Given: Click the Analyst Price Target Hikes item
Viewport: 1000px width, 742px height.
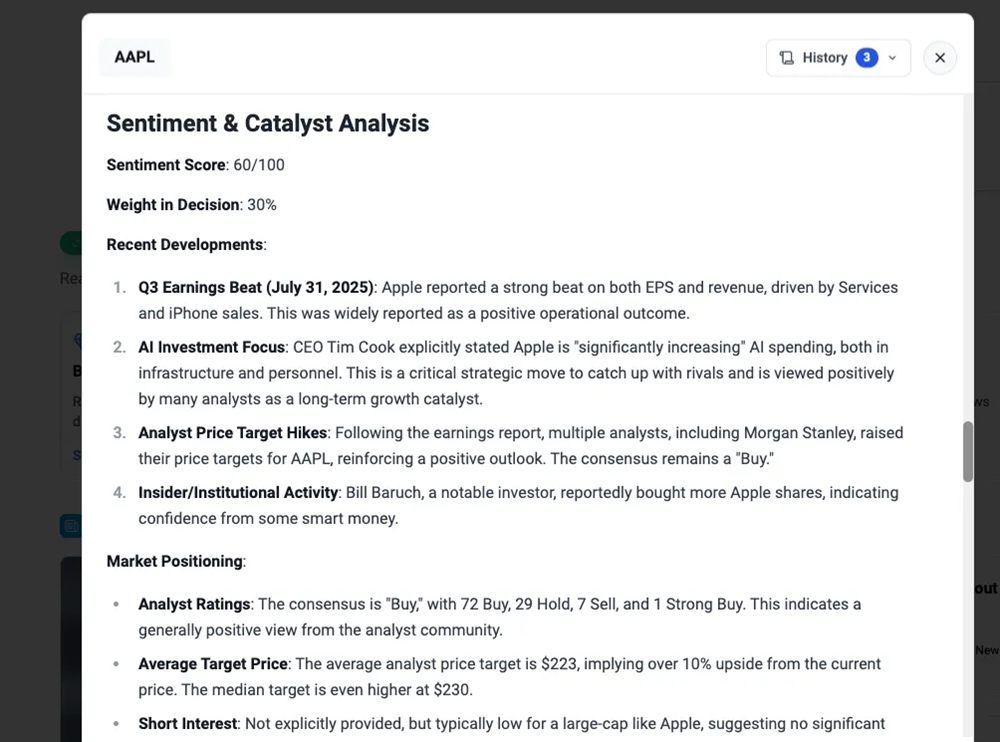Looking at the screenshot, I should 233,433.
